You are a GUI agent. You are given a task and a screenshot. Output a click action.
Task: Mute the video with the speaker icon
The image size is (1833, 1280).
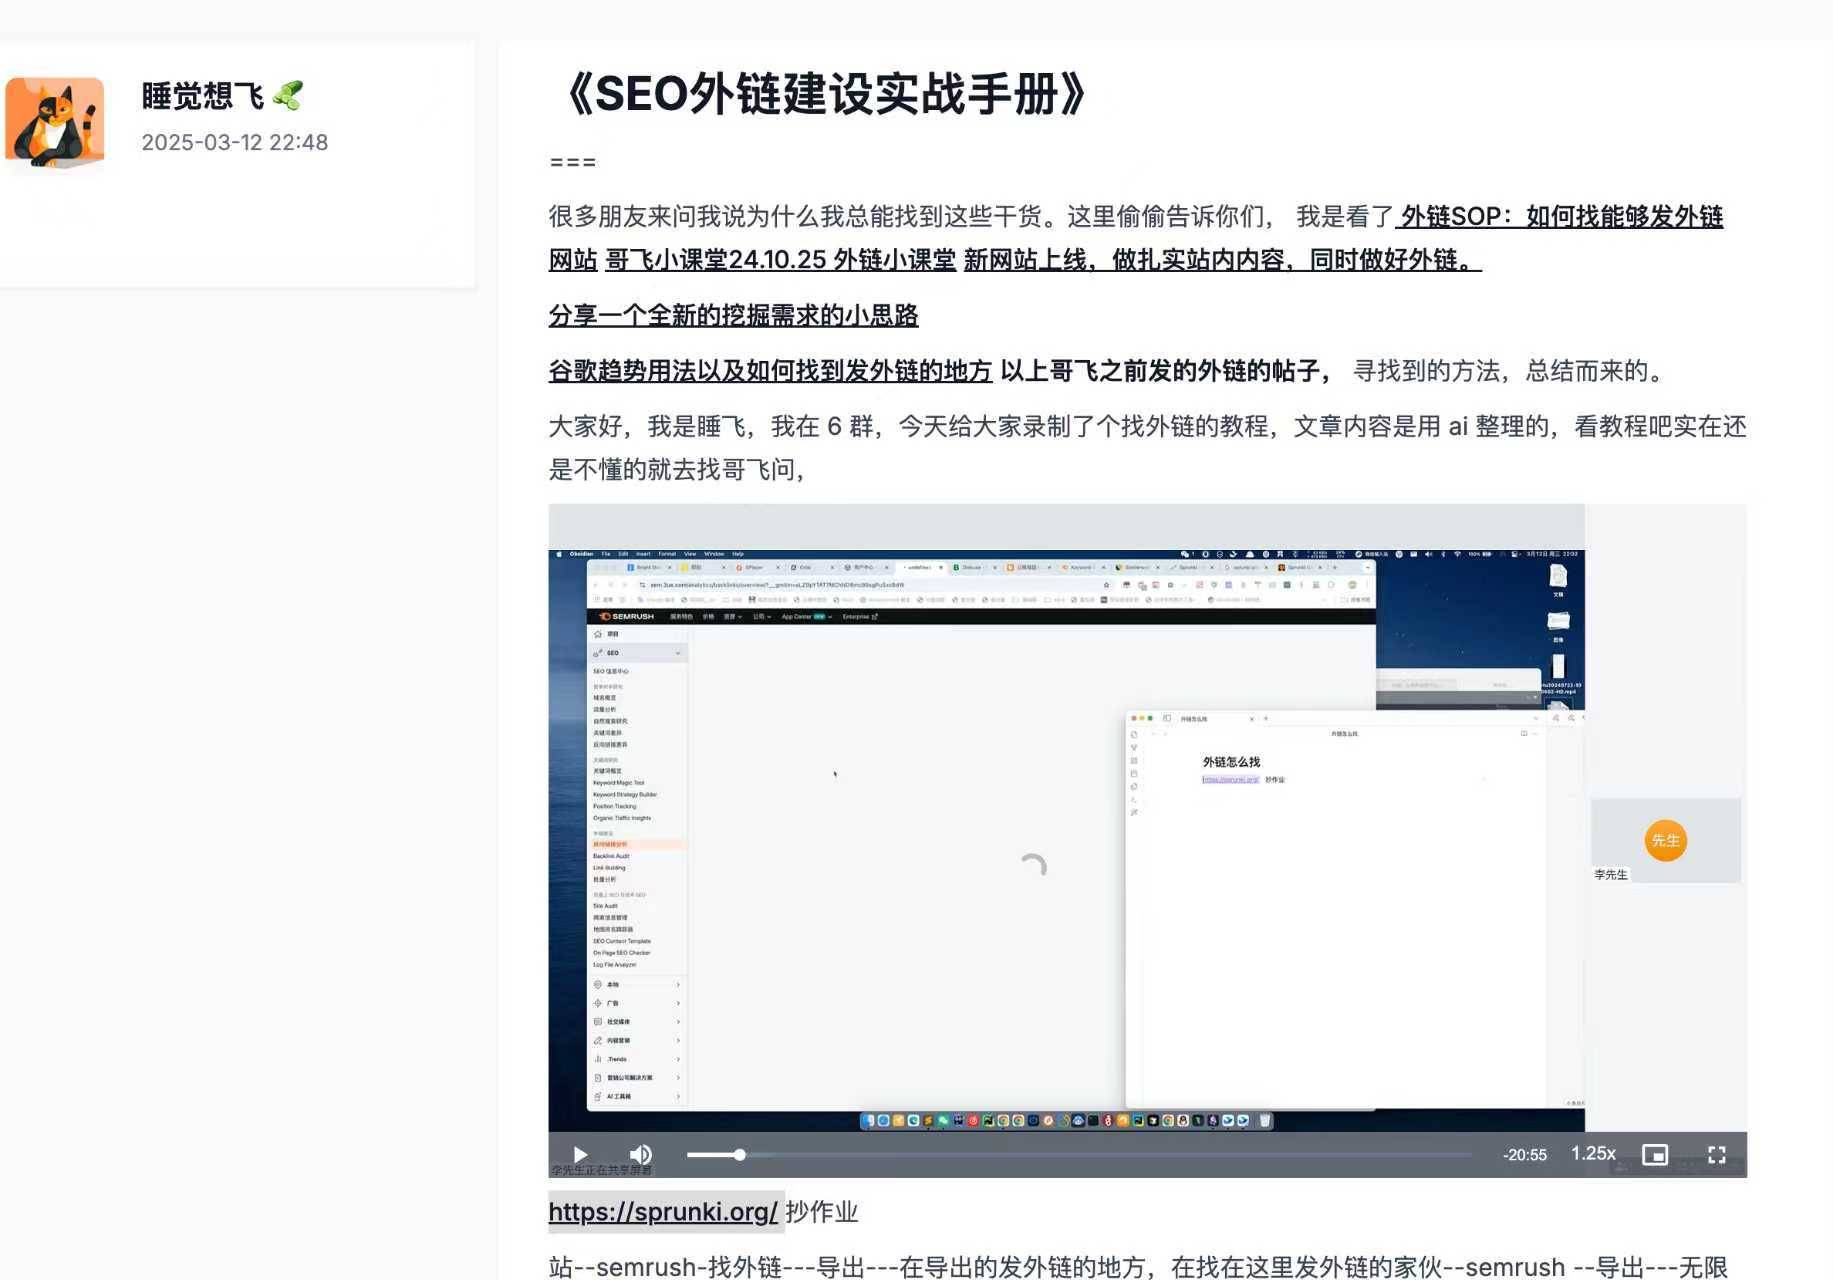[641, 1155]
